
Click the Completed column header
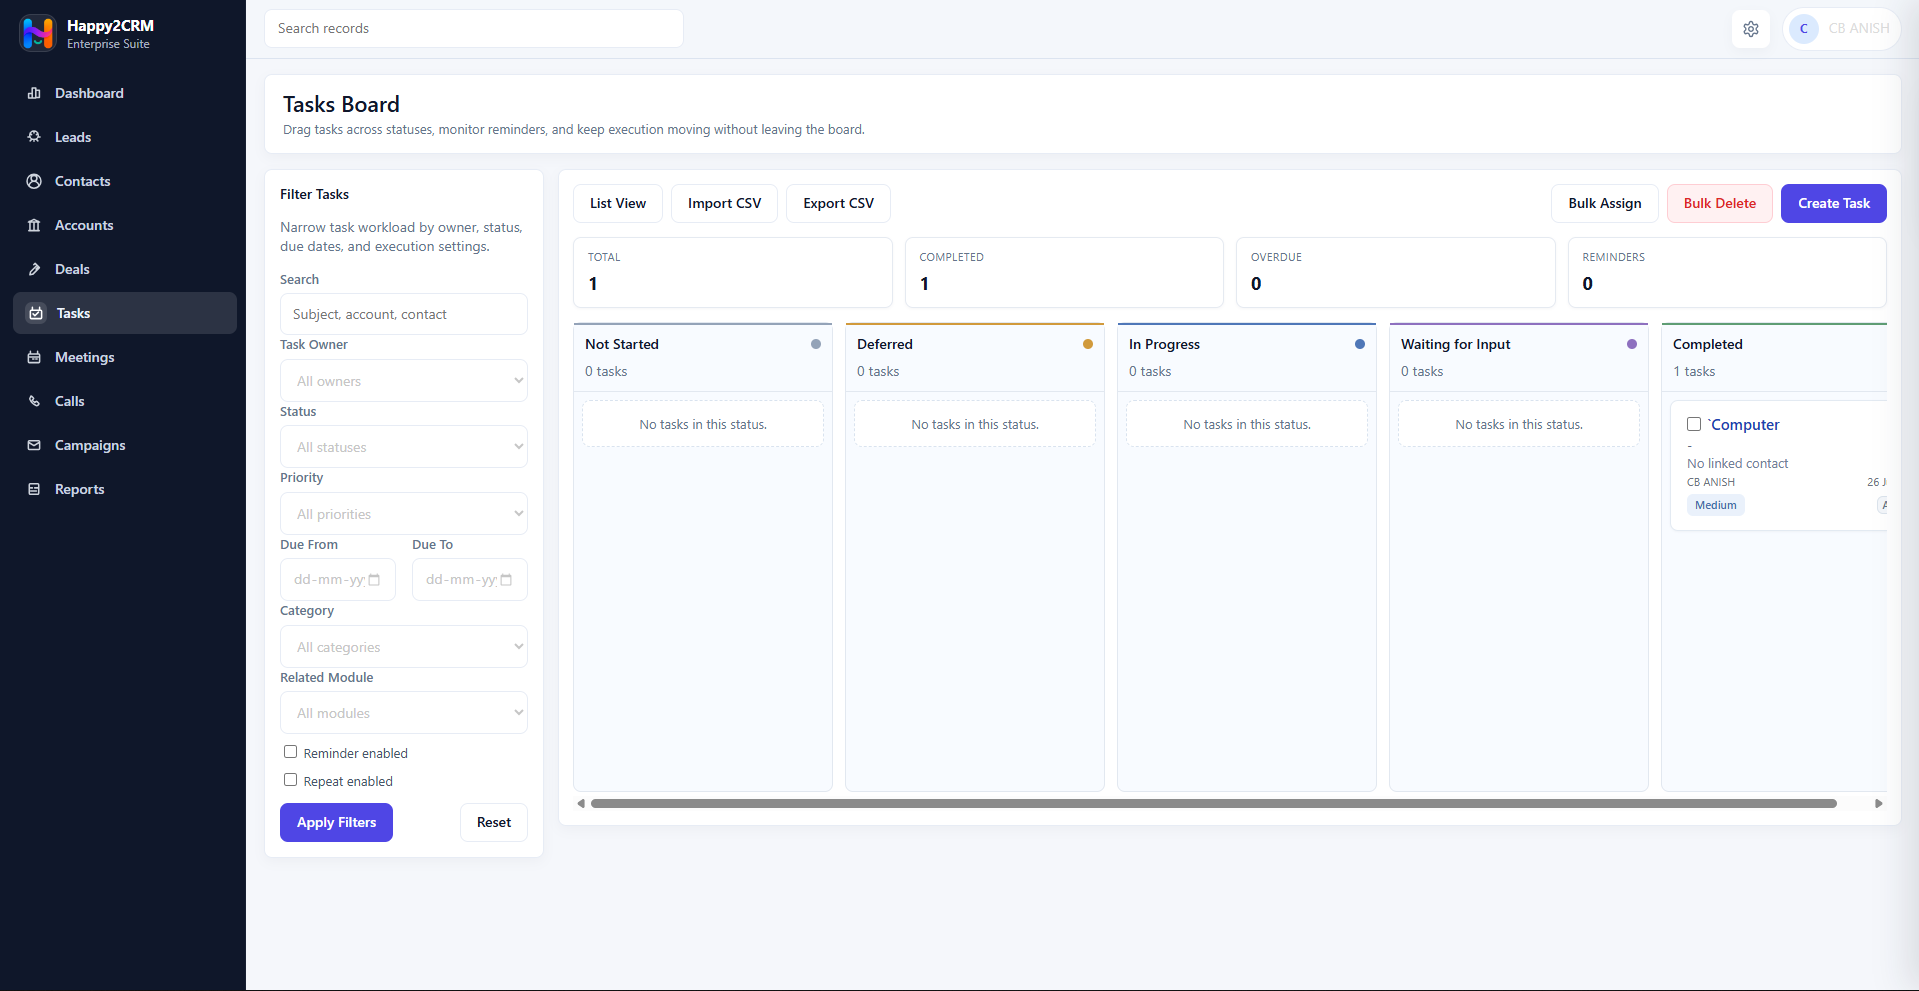coord(1774,357)
